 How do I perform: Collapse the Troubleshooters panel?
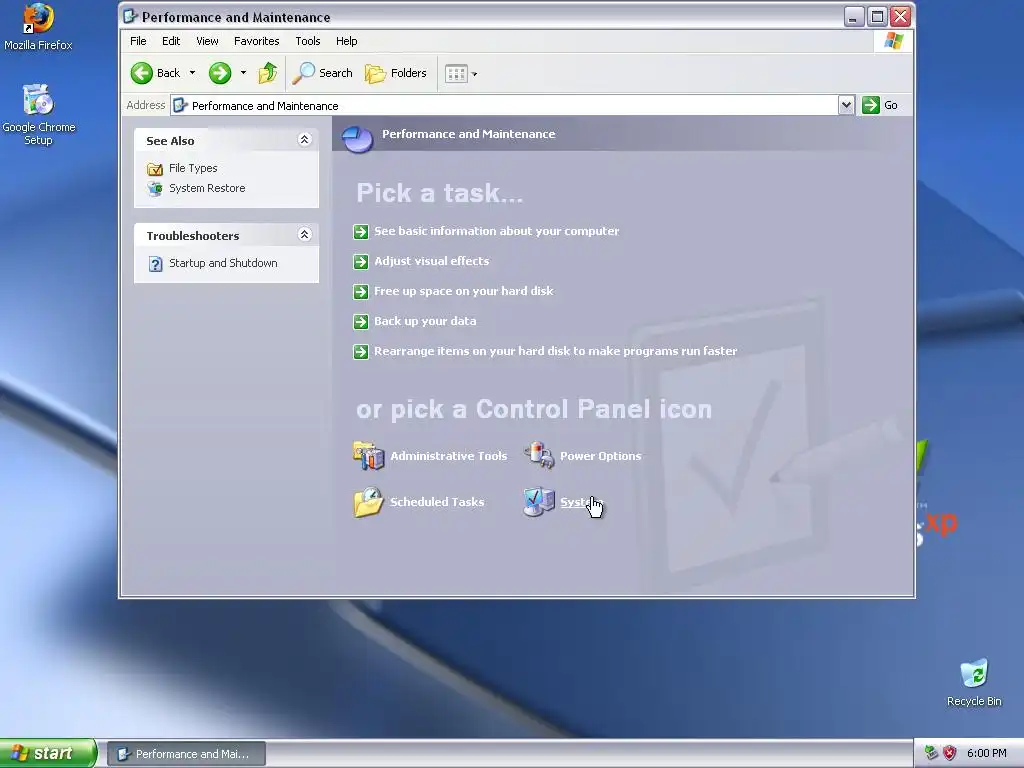(304, 234)
